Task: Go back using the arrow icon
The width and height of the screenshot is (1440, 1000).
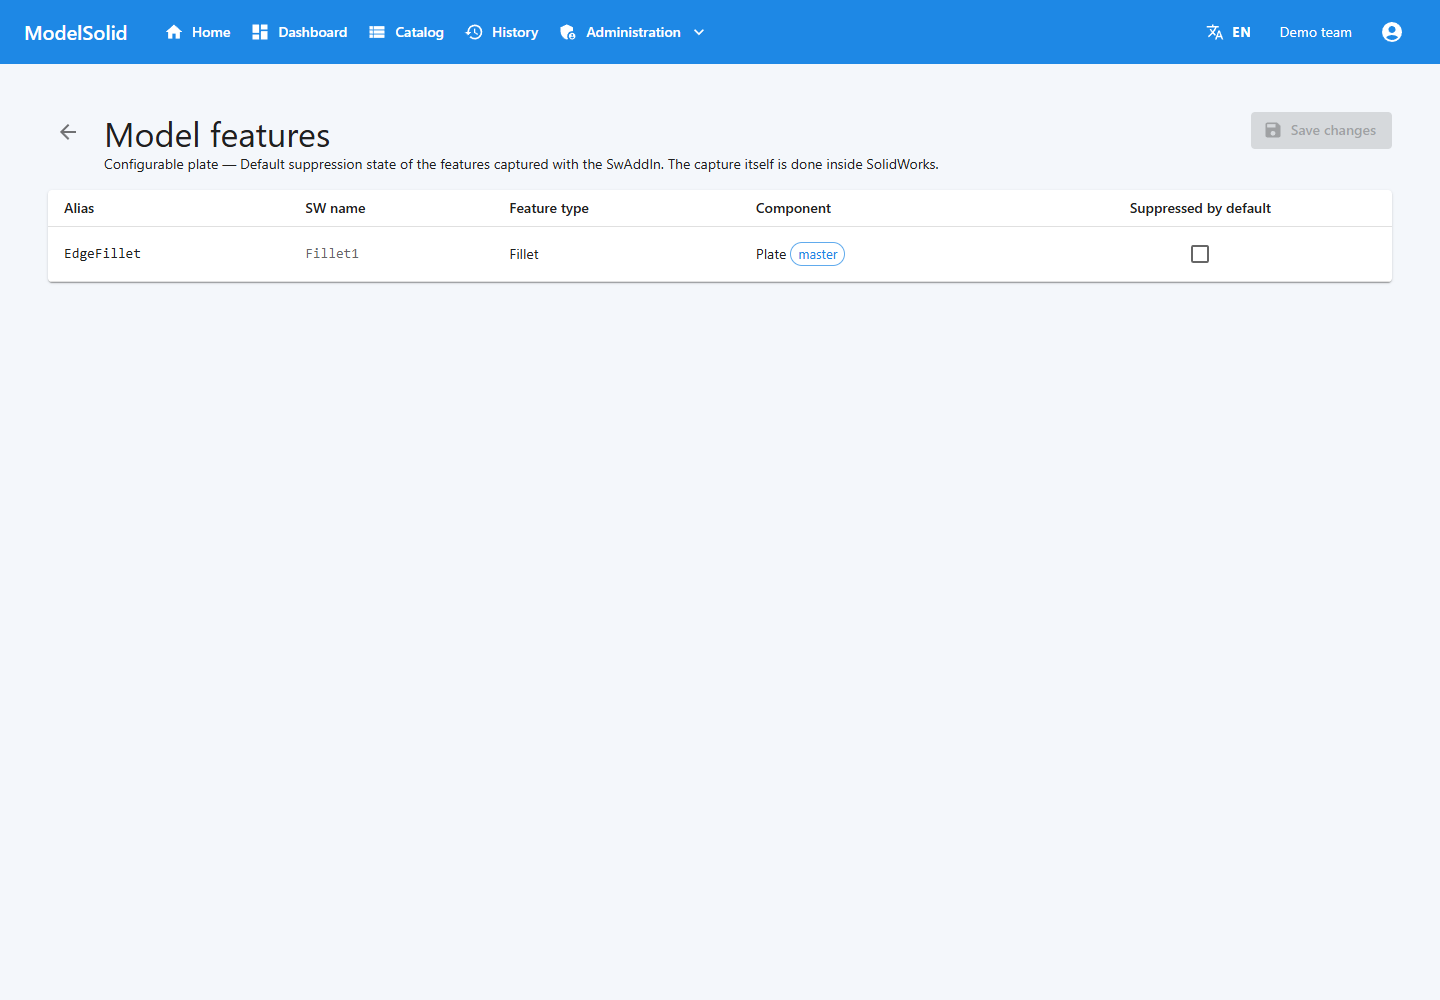Action: point(68,132)
